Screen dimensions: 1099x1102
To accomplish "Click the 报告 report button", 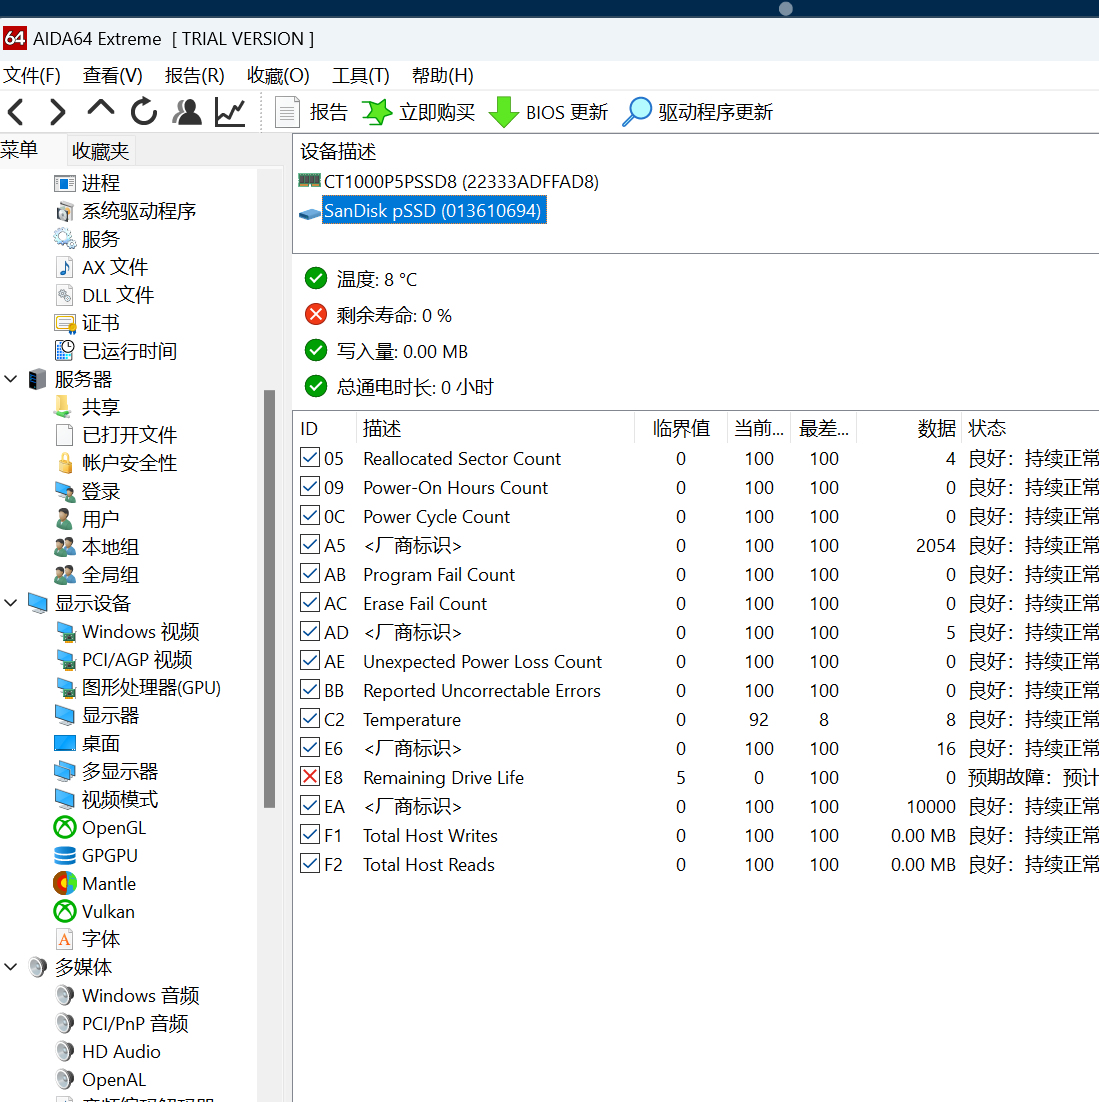I will click(x=311, y=112).
